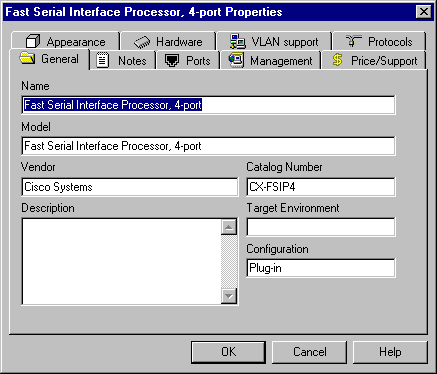Click the Description scrollbar down arrow
437x374 pixels.
pyautogui.click(x=229, y=296)
